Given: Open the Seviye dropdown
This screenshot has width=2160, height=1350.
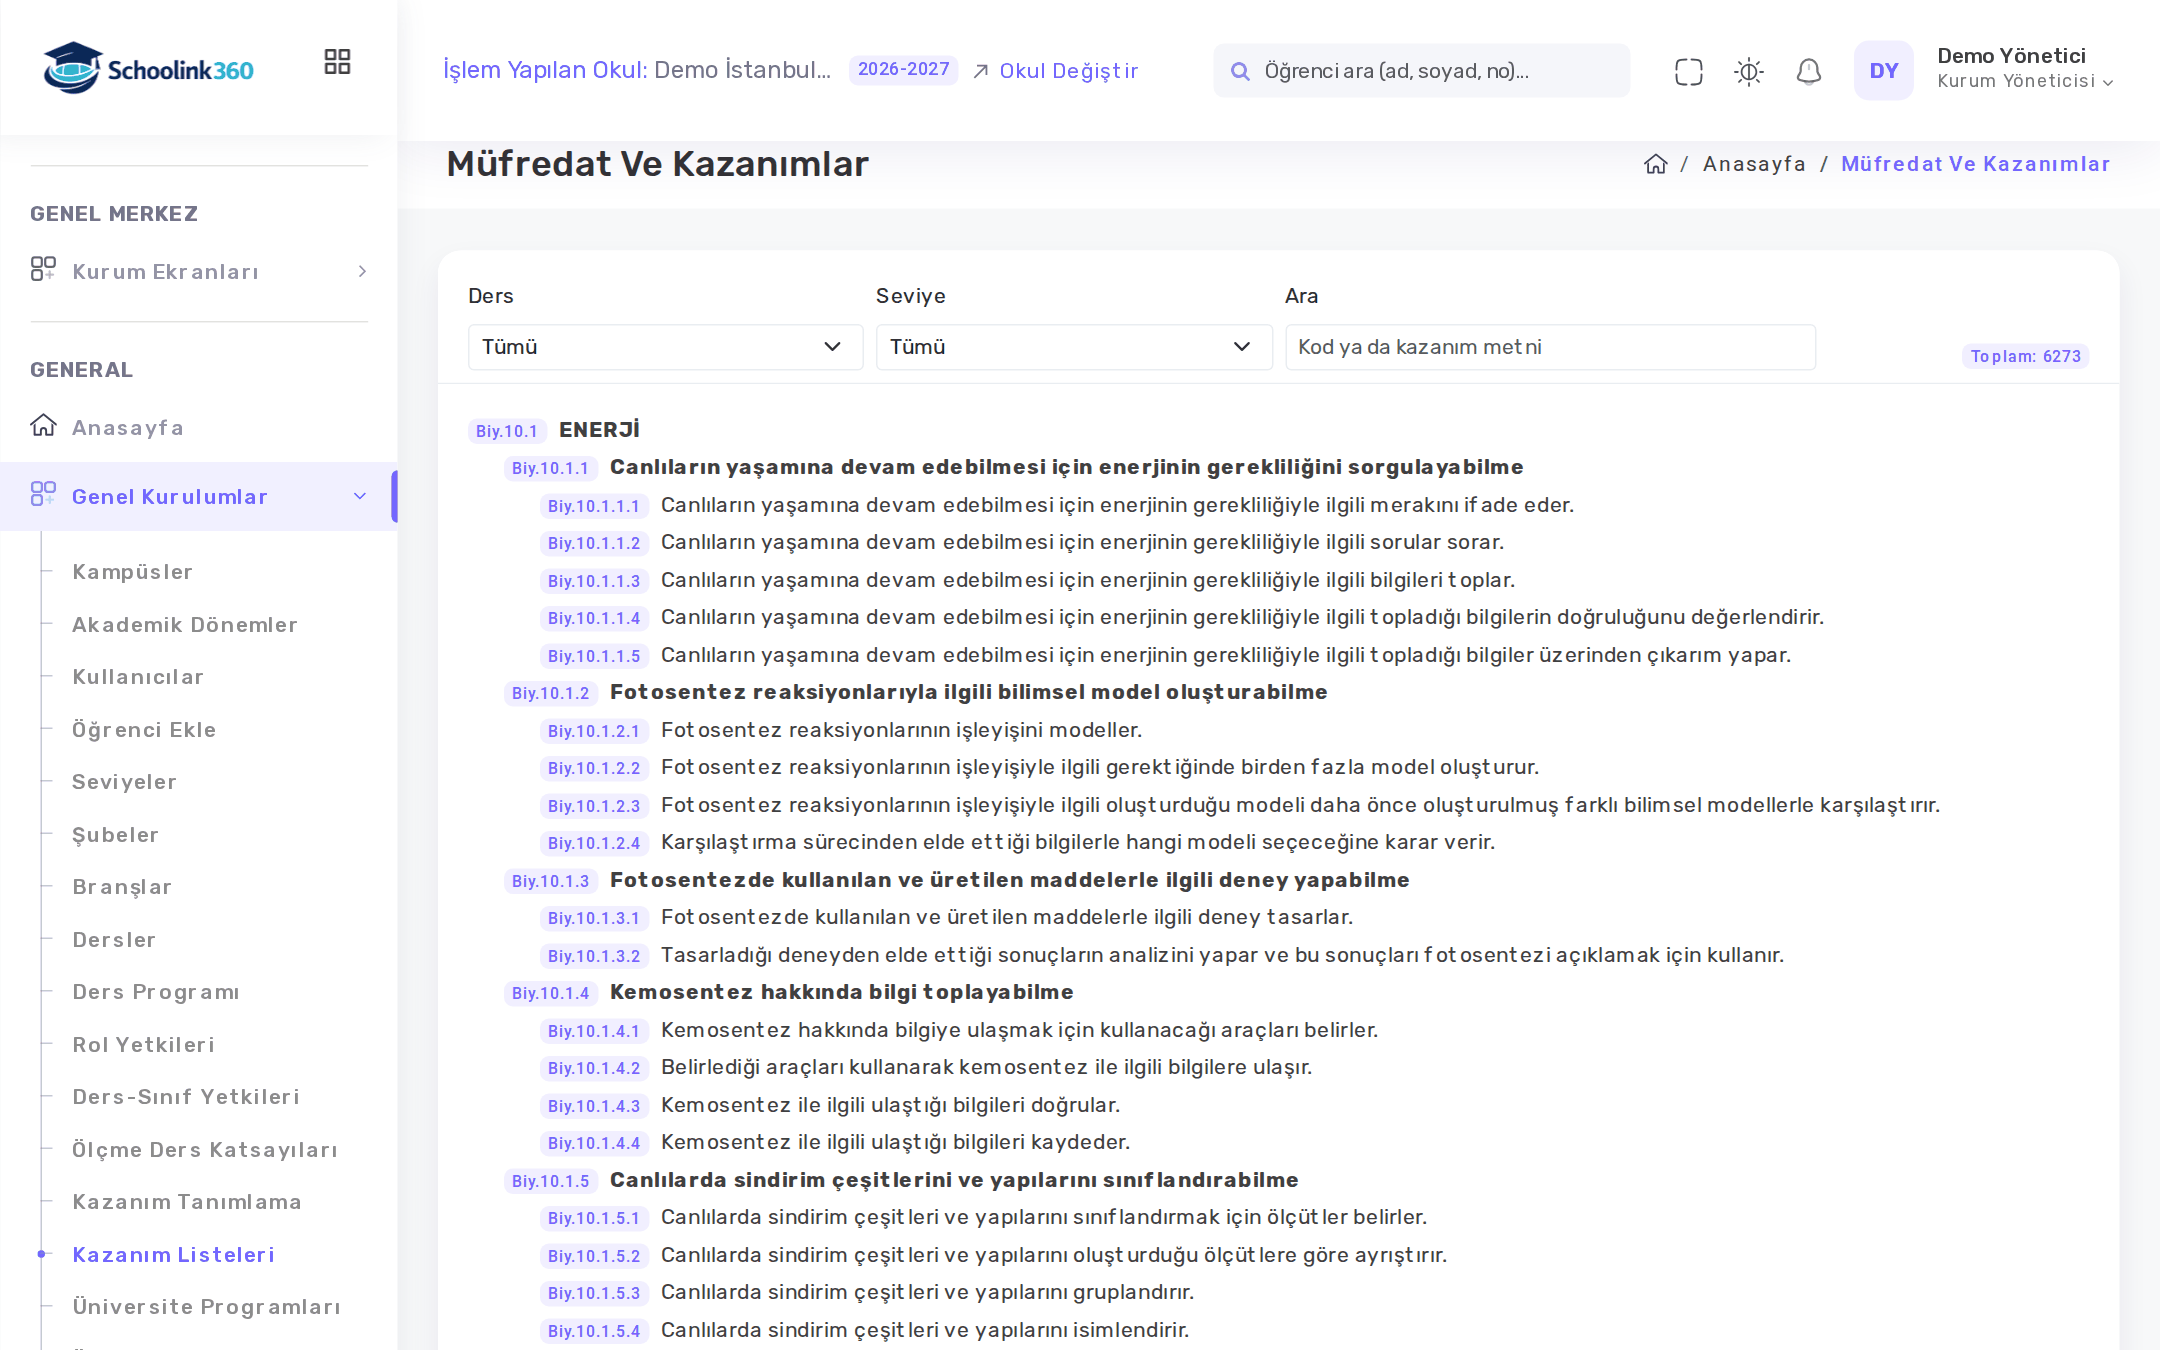Looking at the screenshot, I should [1073, 347].
